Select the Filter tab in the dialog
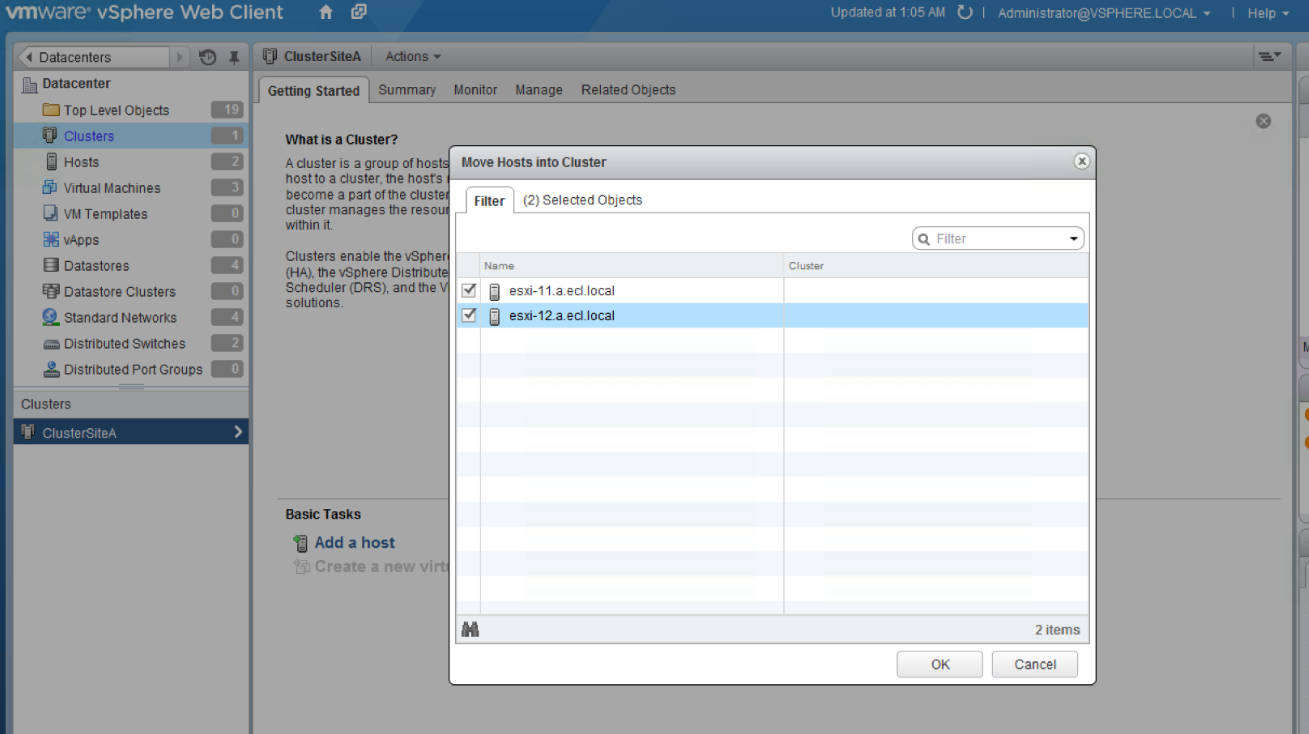 coord(489,200)
